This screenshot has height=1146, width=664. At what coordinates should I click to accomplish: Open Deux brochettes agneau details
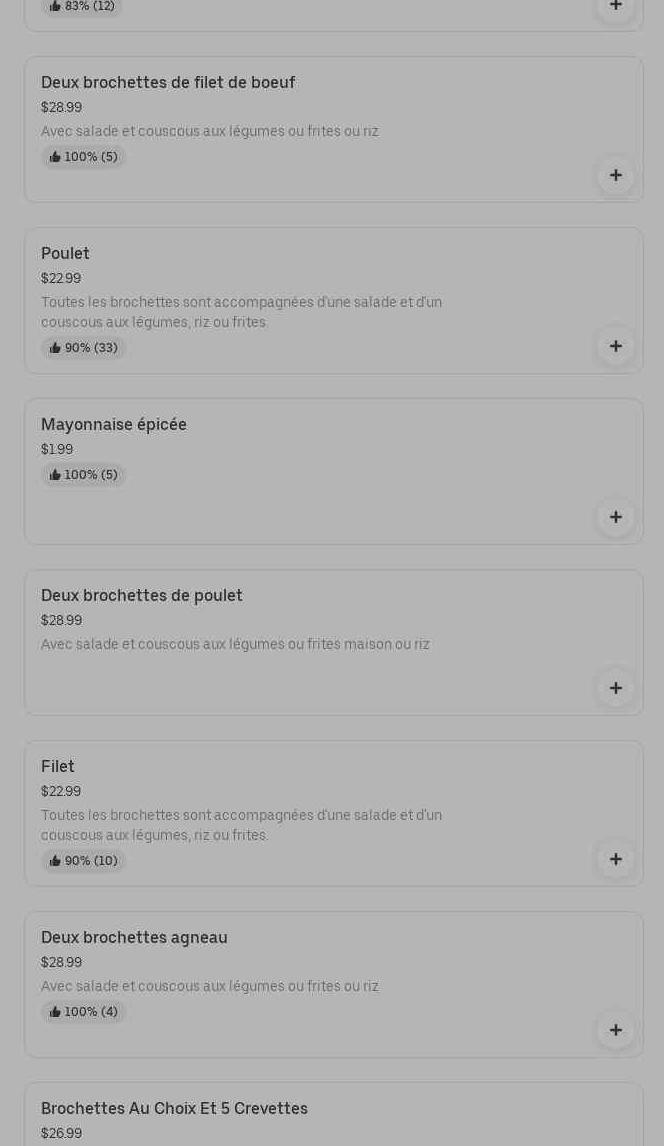click(134, 938)
